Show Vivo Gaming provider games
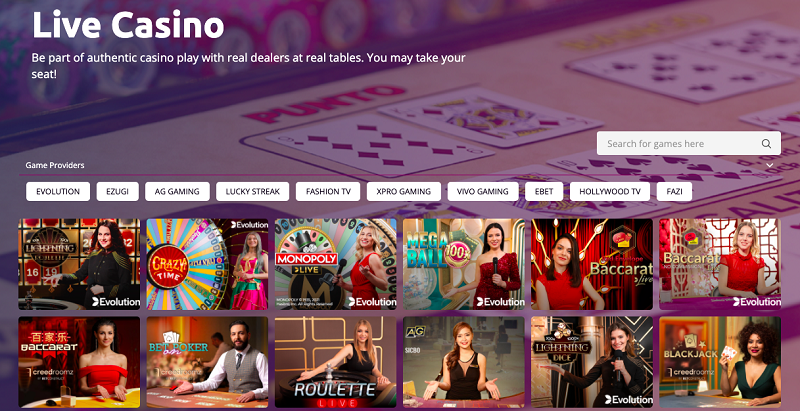The width and height of the screenshot is (800, 411). (483, 192)
